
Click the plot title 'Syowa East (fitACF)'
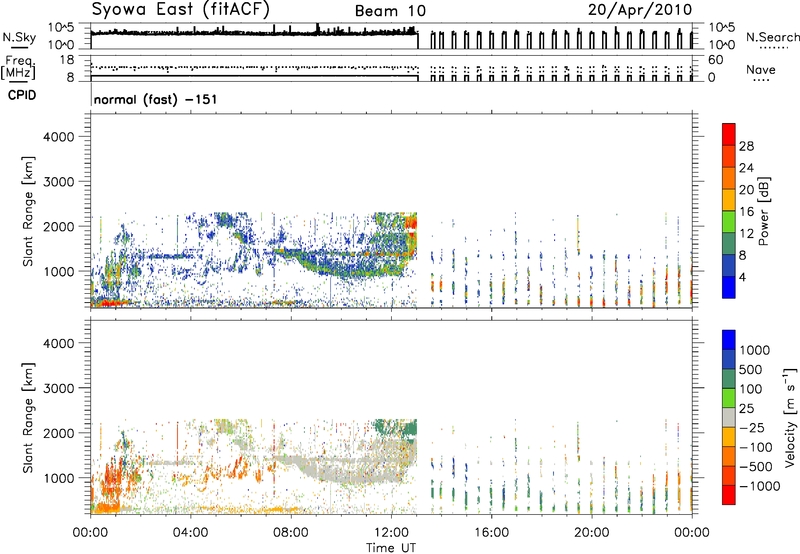click(x=181, y=9)
